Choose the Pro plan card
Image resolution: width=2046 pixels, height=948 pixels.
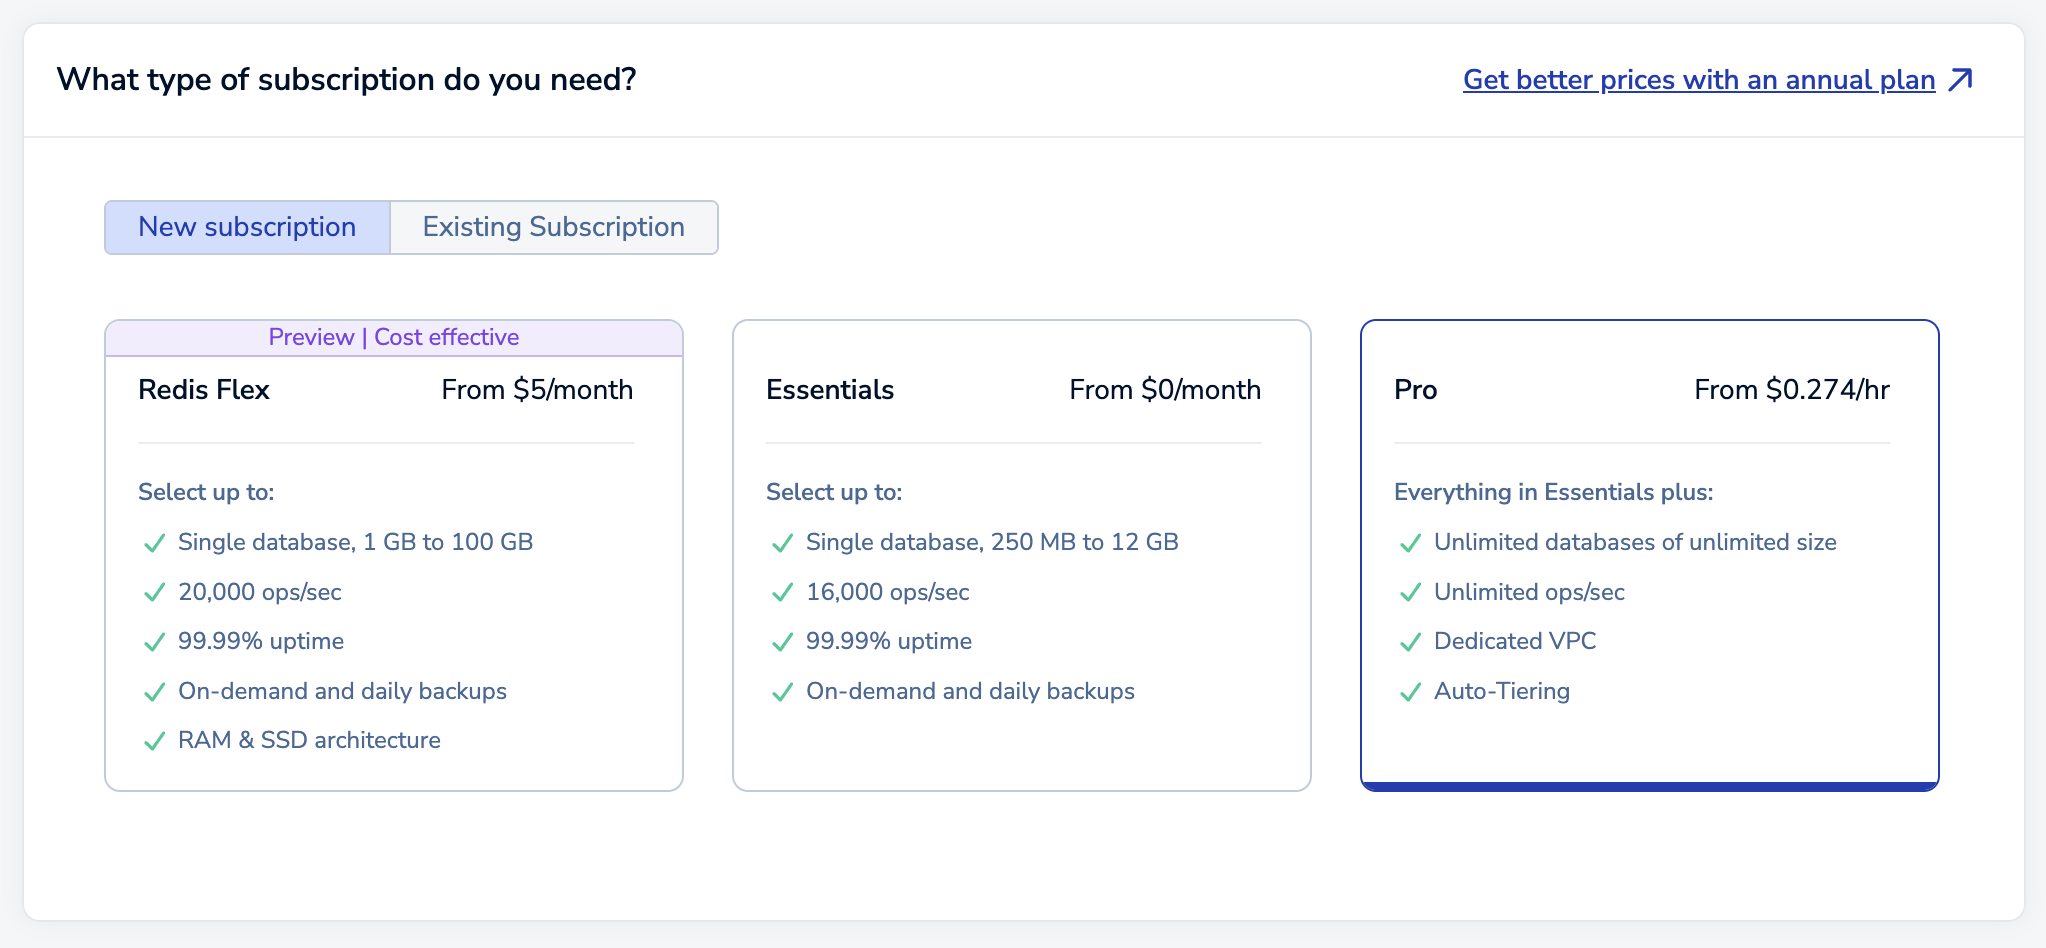(x=1650, y=555)
